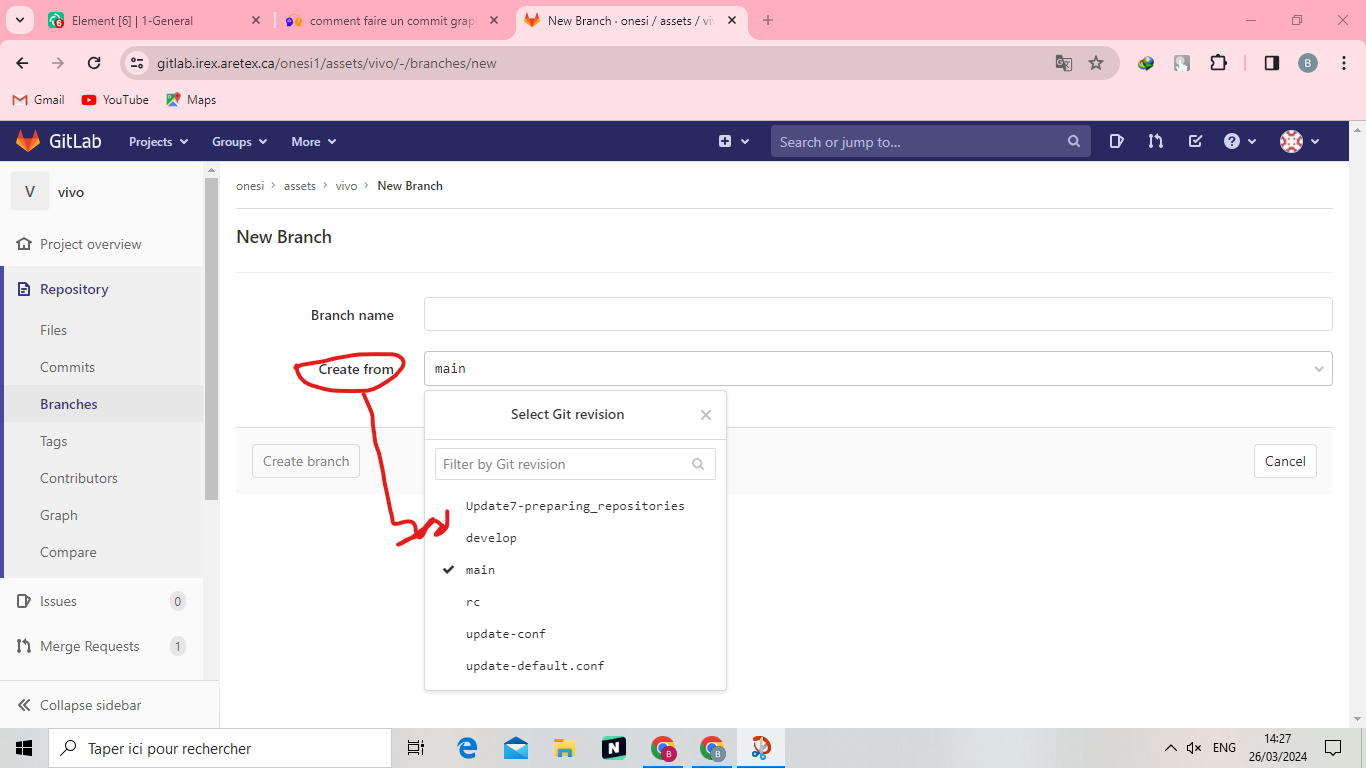The width and height of the screenshot is (1366, 768).
Task: Go to Commits in the sidebar
Action: [x=67, y=367]
